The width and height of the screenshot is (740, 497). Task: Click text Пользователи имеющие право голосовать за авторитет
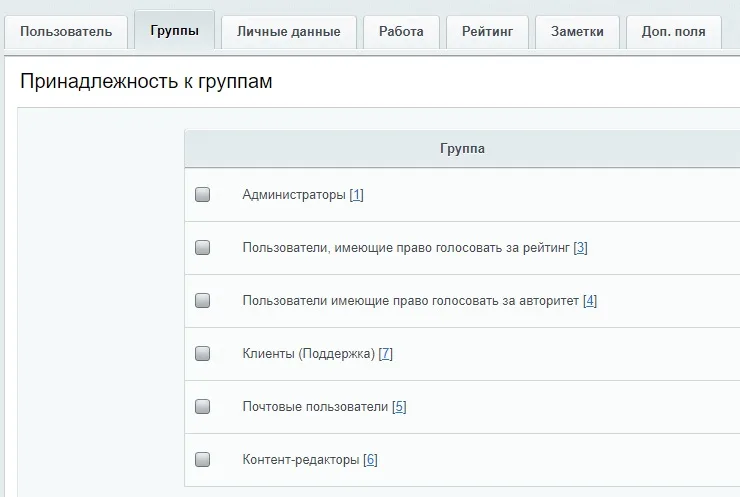pyautogui.click(x=411, y=301)
